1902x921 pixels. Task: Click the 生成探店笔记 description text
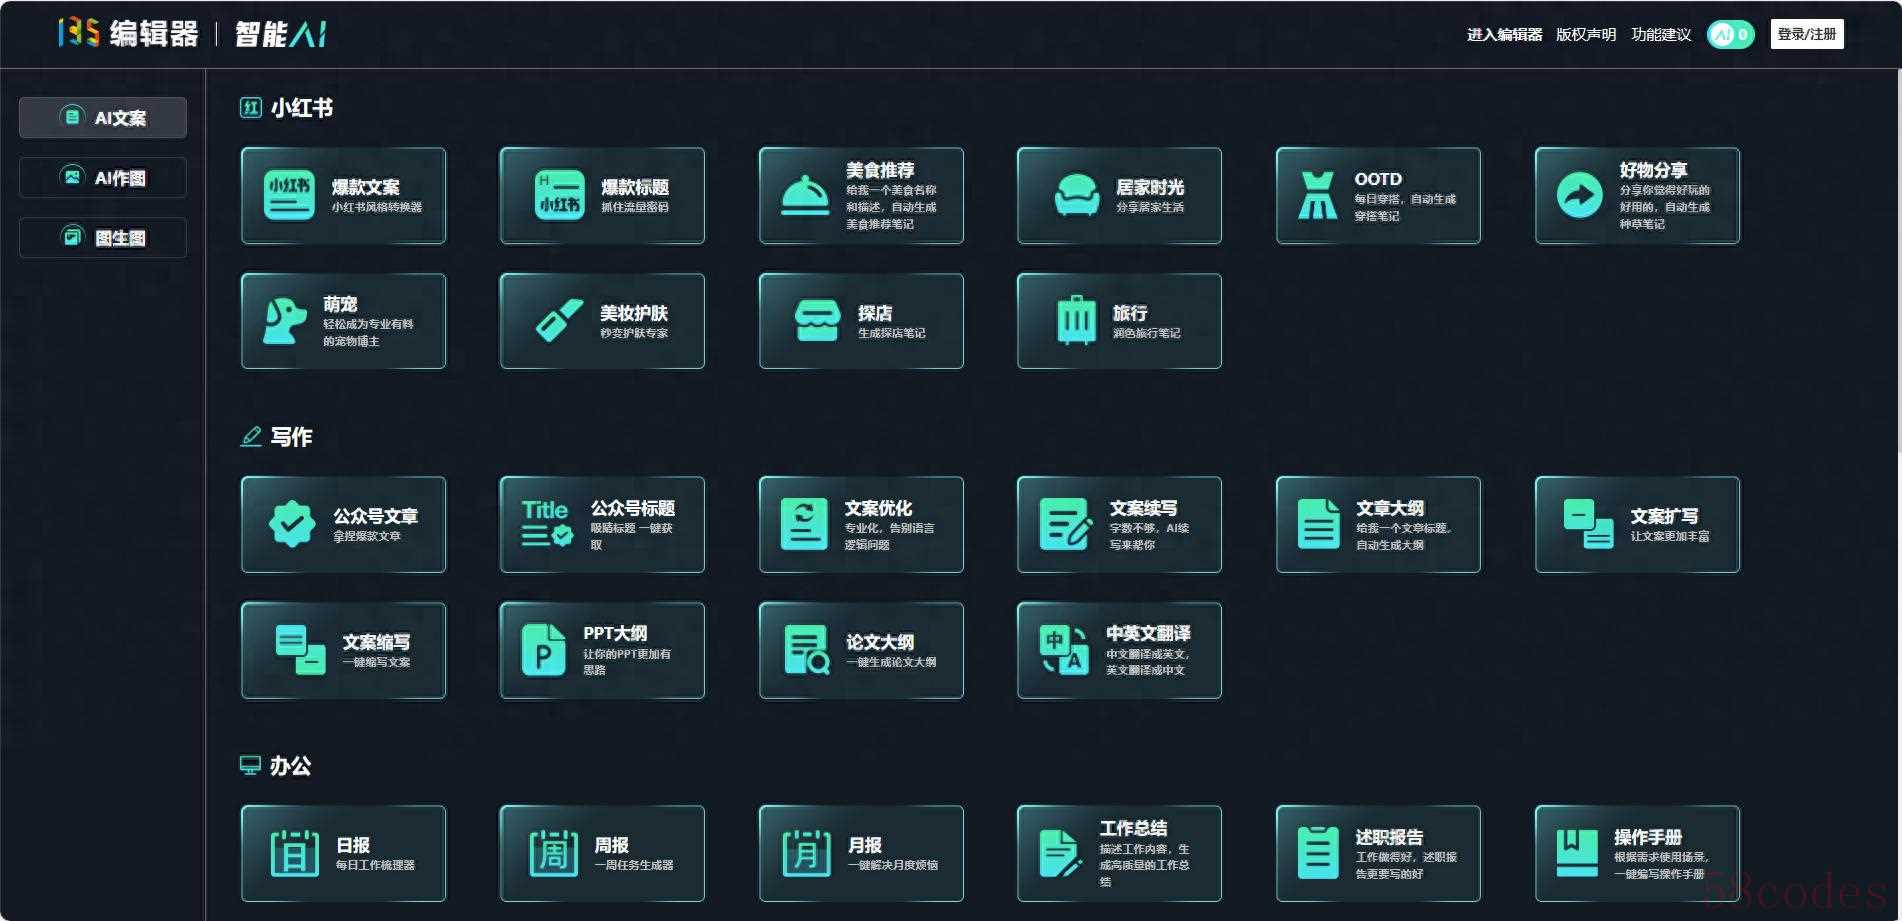pyautogui.click(x=891, y=333)
